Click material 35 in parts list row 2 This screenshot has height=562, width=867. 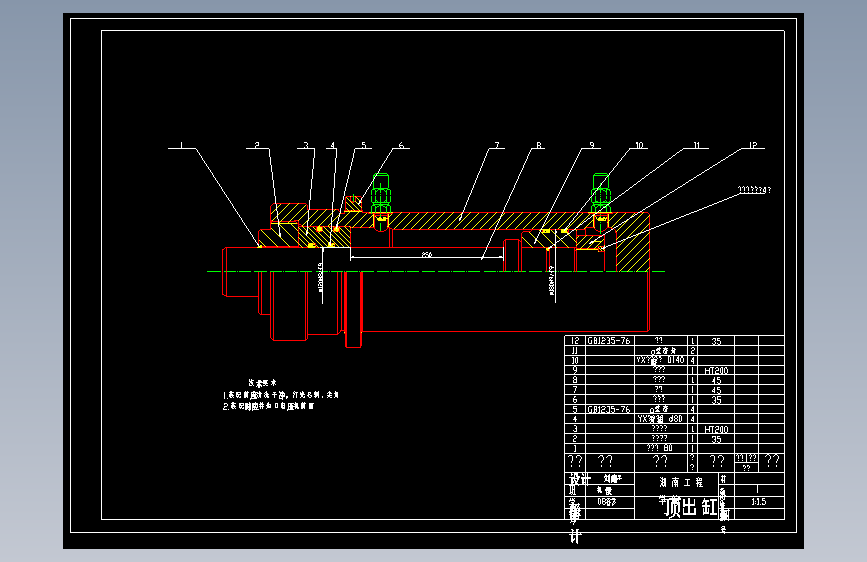[716, 439]
